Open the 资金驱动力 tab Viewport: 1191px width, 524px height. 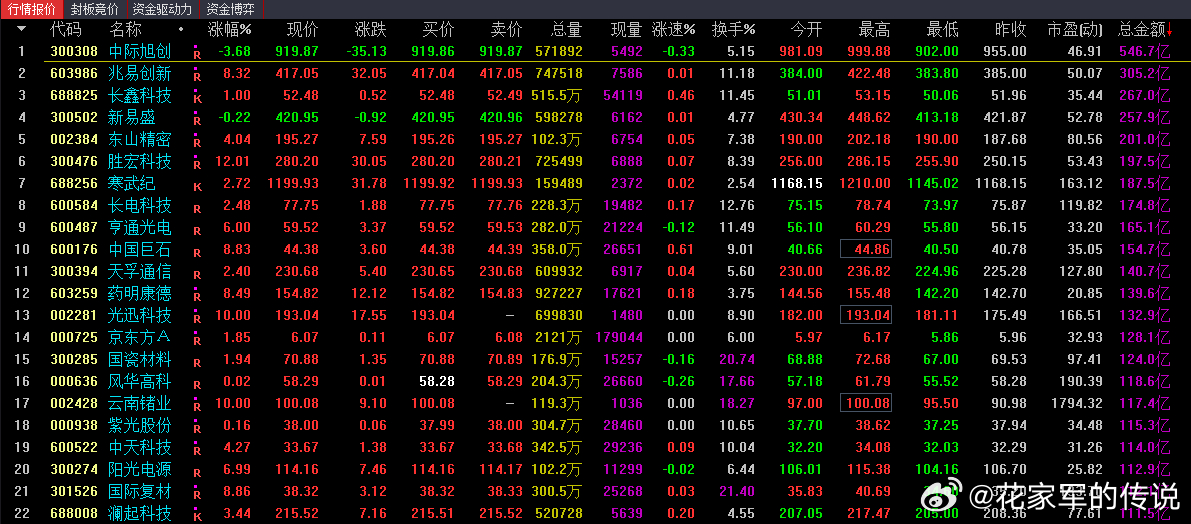[x=162, y=9]
